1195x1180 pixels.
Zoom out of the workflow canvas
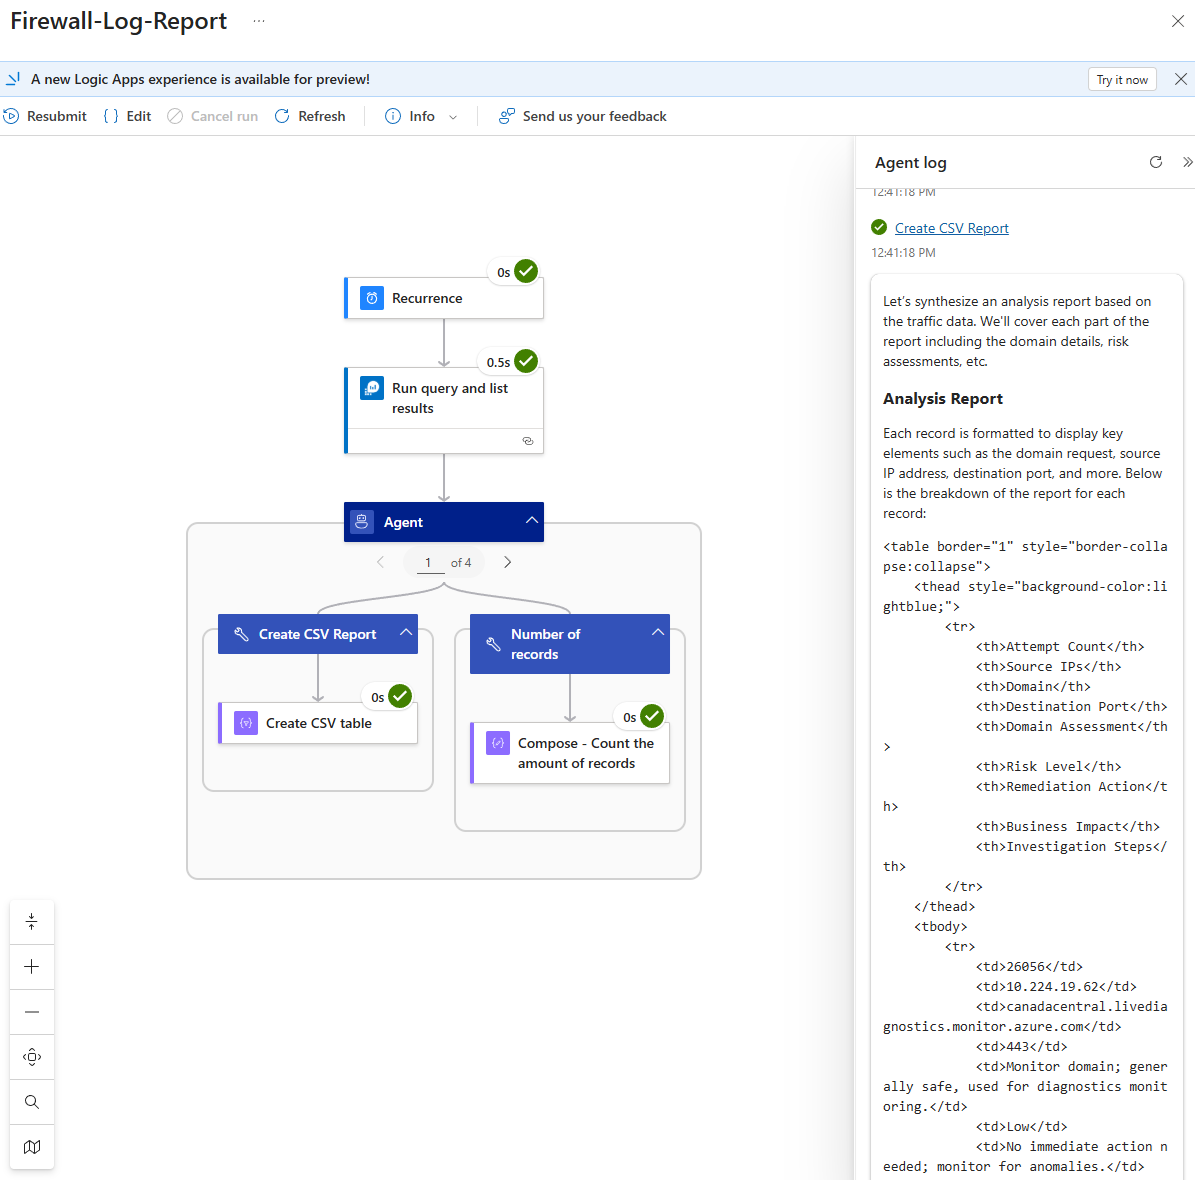(x=32, y=1012)
